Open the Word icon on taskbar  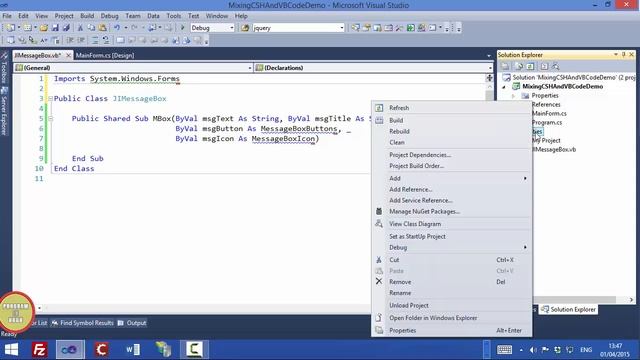[x=133, y=349]
